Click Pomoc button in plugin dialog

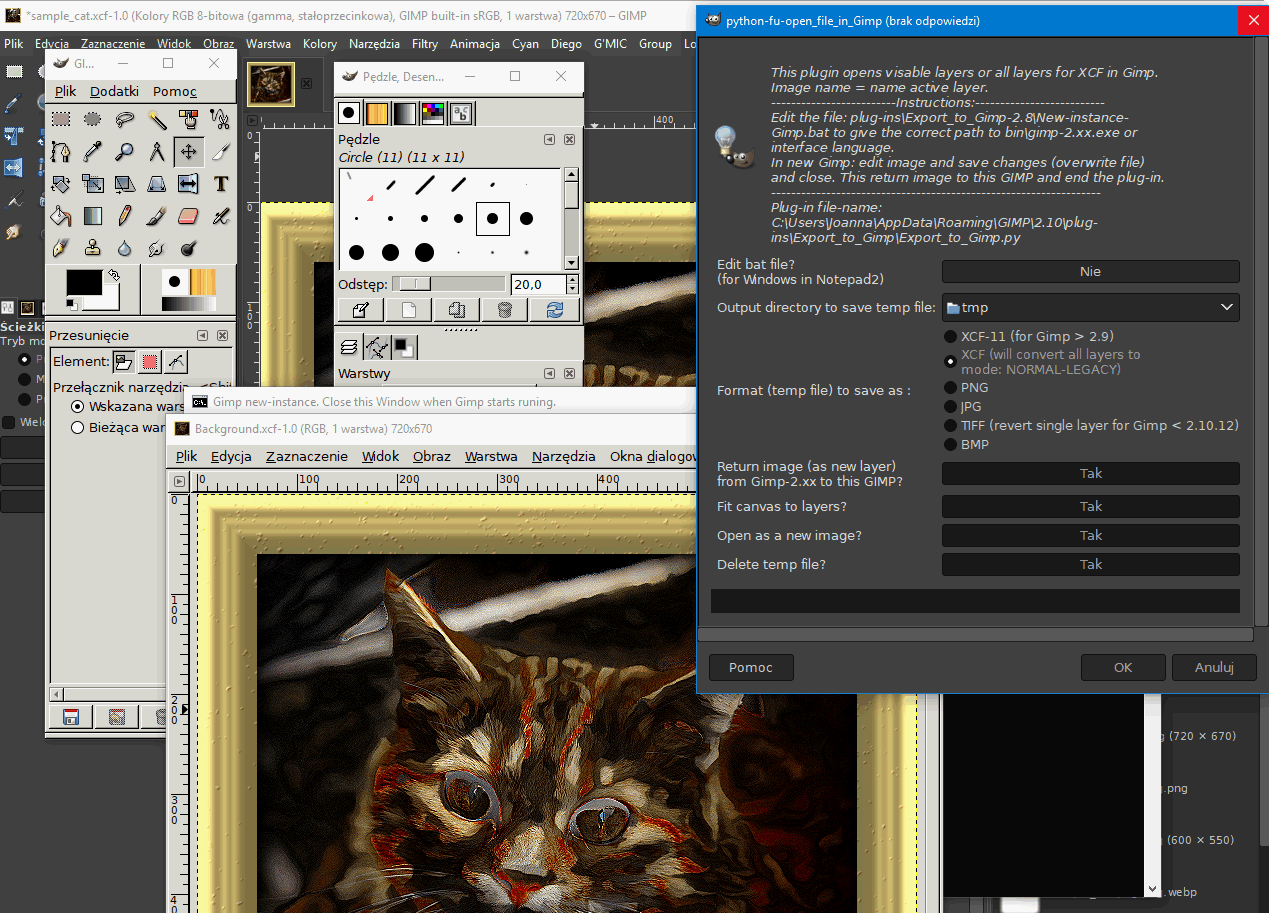[x=751, y=667]
